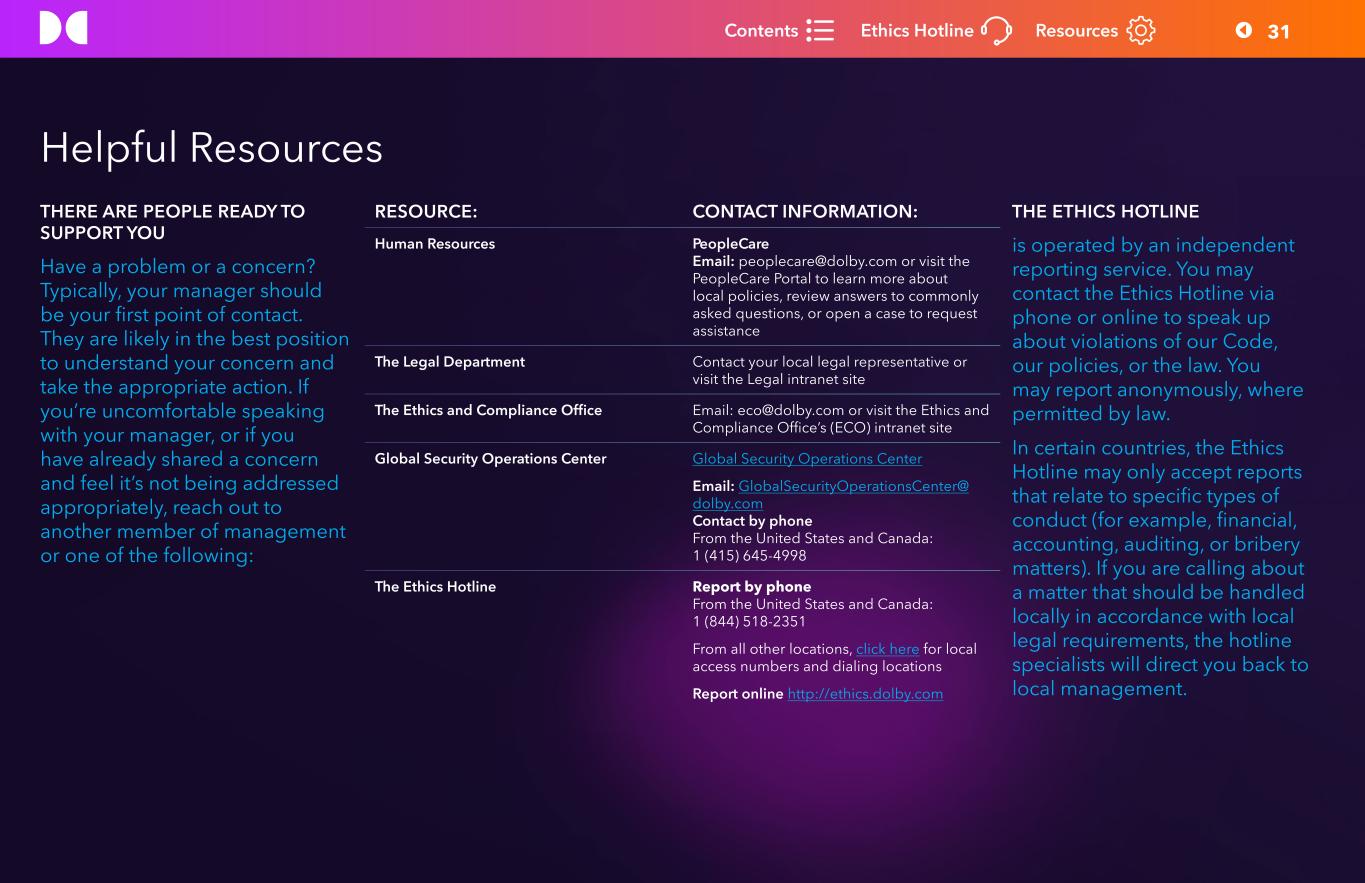Screen dimensions: 1365x883
Task: Select the Contents label in top navigation
Action: 760,31
